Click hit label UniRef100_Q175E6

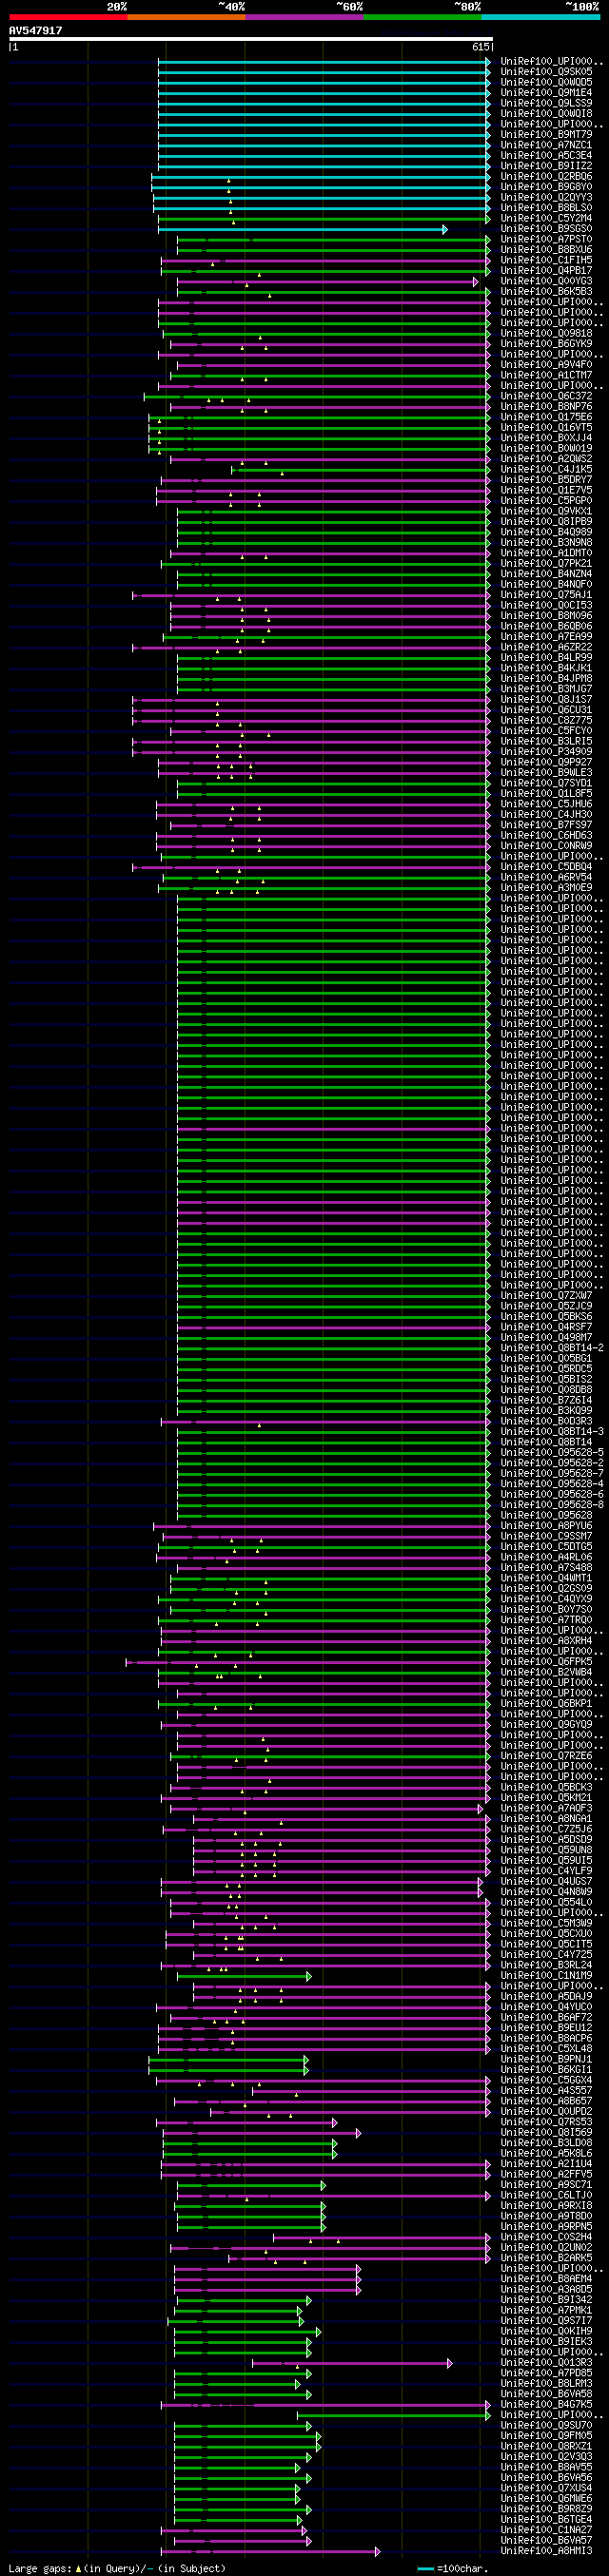546,418
